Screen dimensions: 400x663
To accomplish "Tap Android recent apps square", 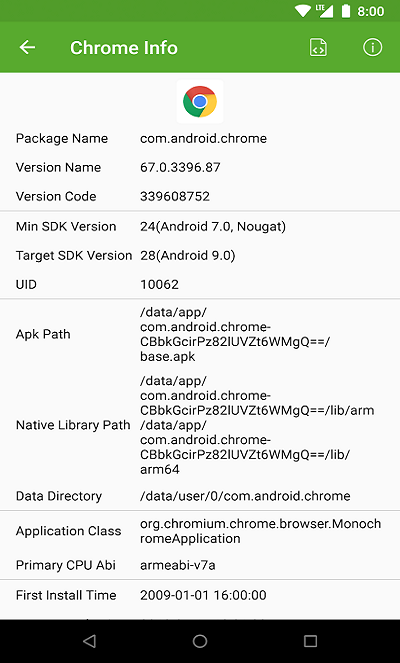I will click(x=310, y=641).
